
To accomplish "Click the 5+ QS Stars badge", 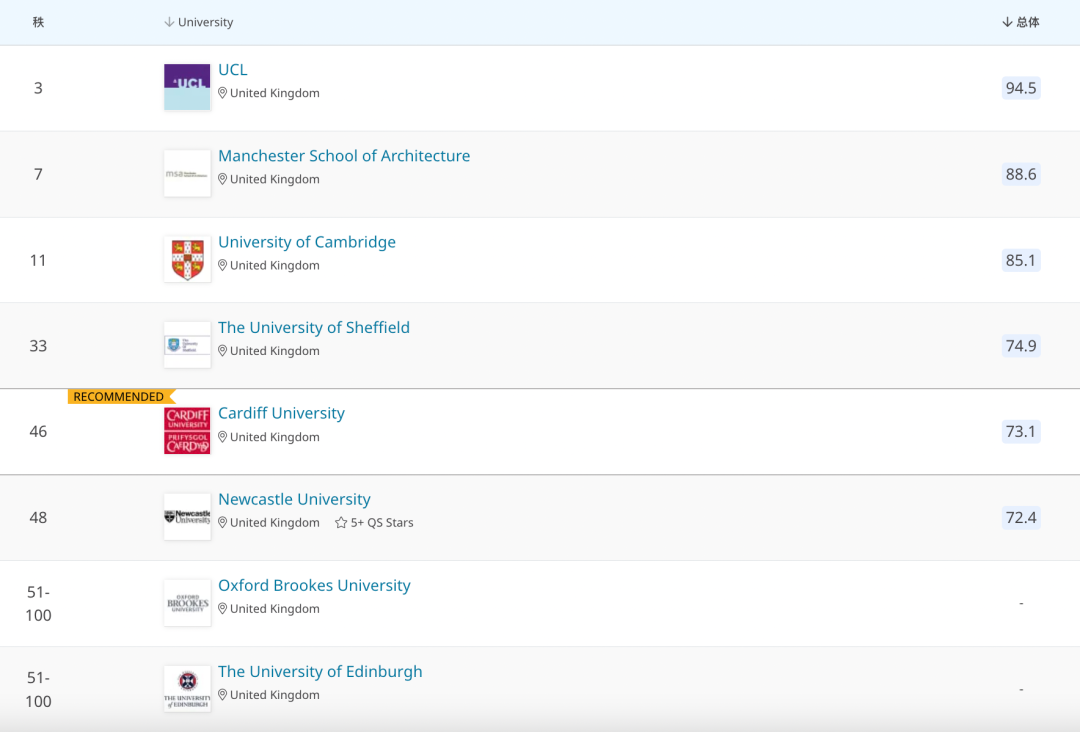I will 374,523.
